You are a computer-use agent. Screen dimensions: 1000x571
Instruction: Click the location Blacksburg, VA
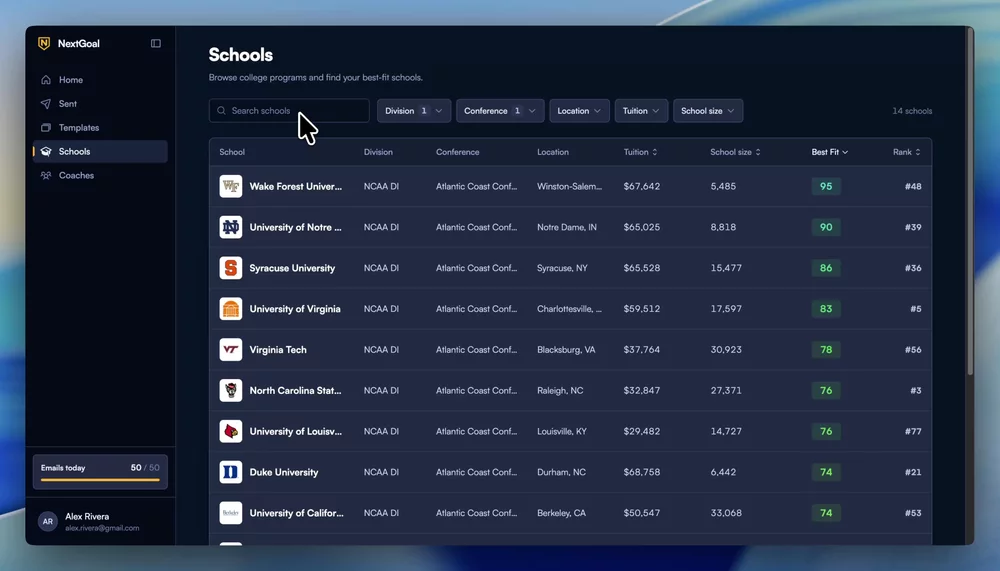point(566,350)
